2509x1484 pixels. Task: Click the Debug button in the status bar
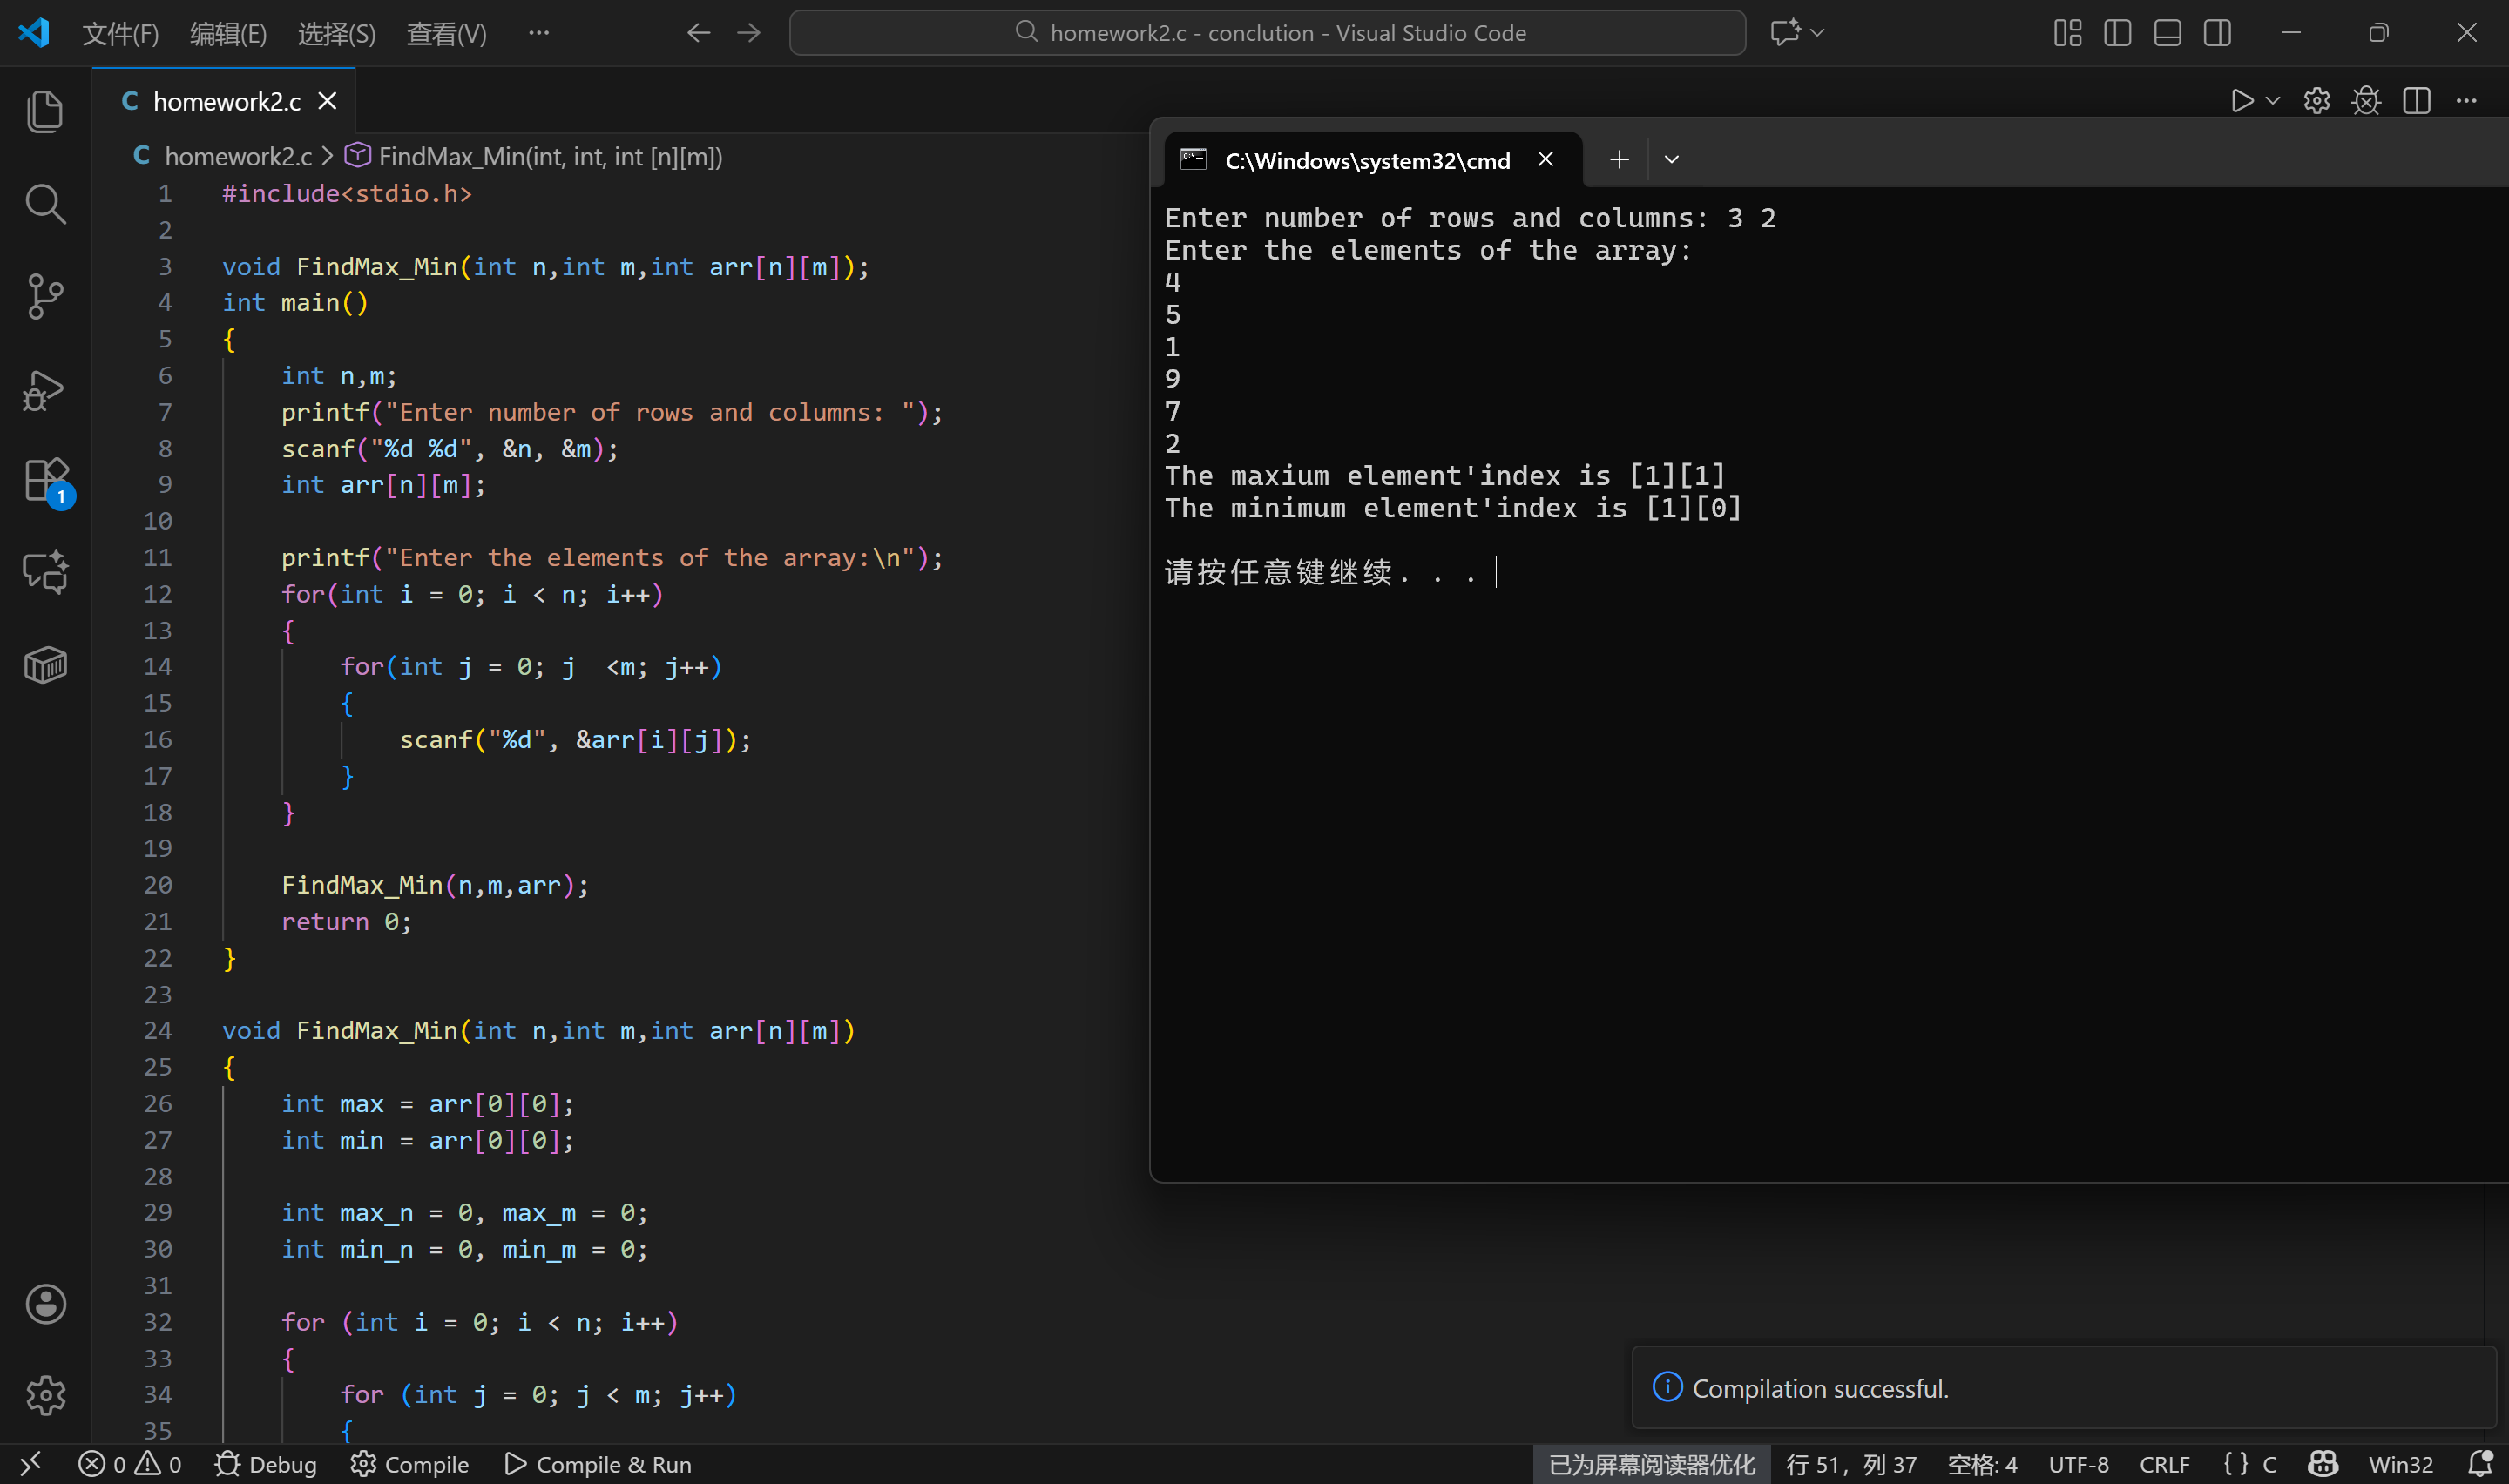pos(266,1464)
